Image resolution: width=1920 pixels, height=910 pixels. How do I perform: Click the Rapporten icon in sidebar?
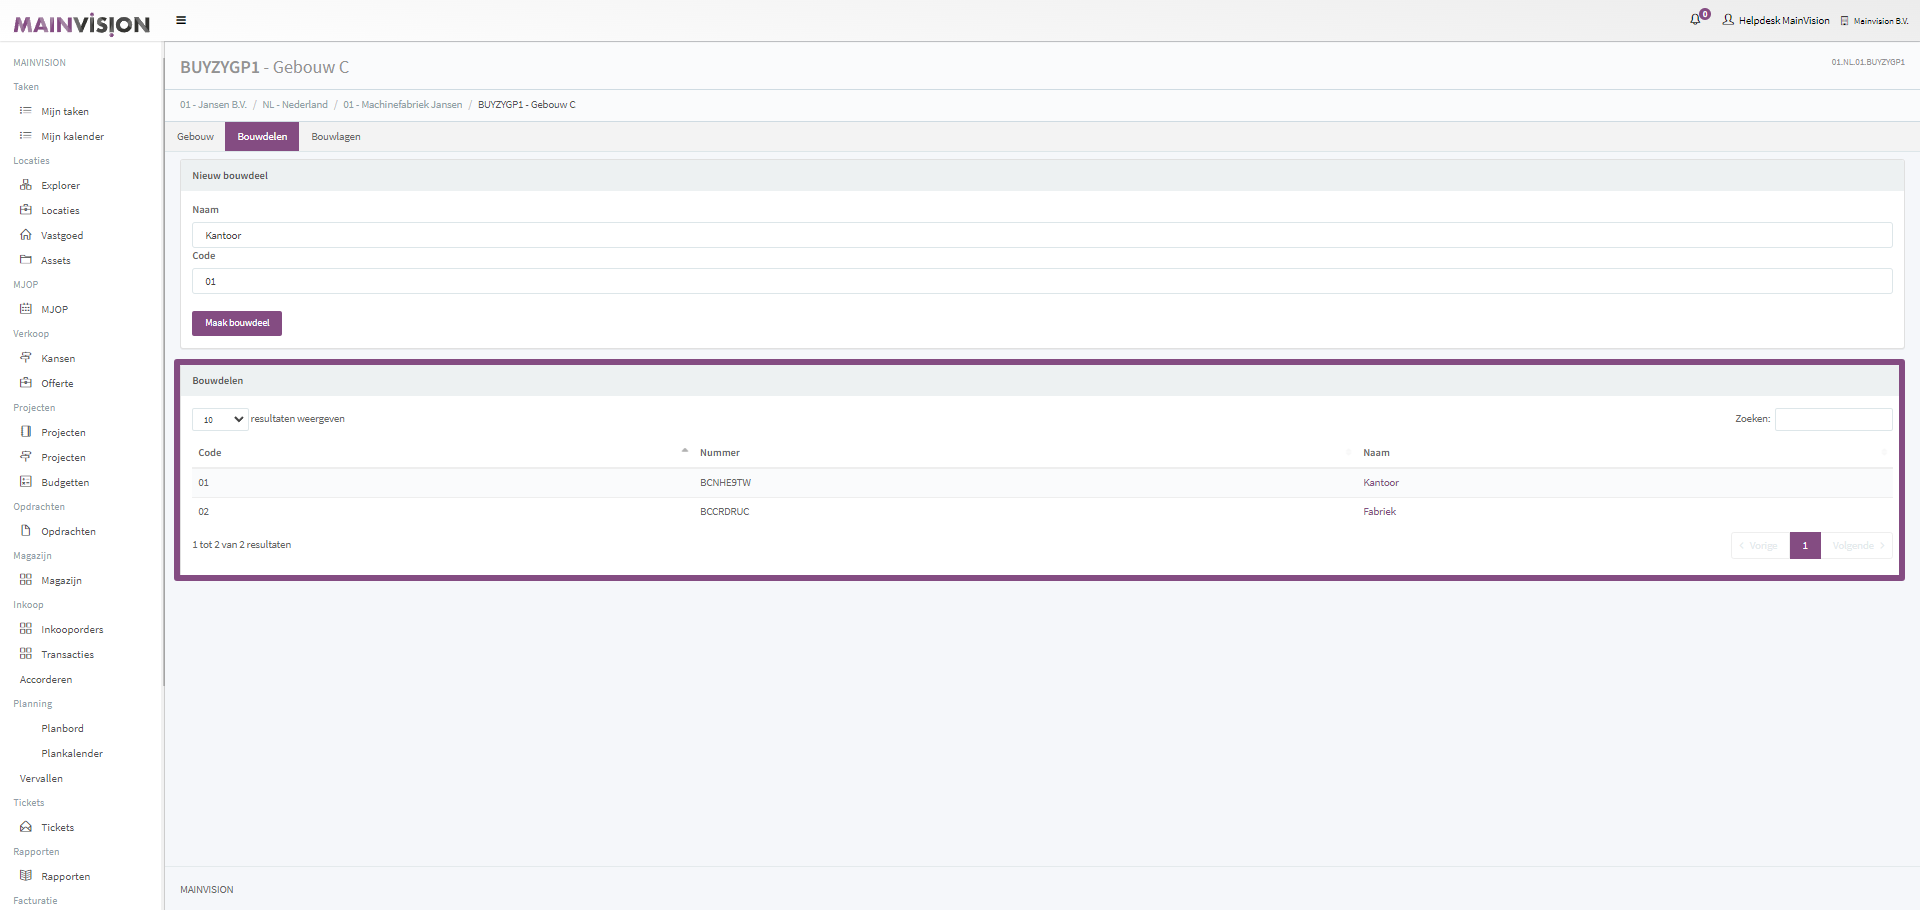pos(26,876)
